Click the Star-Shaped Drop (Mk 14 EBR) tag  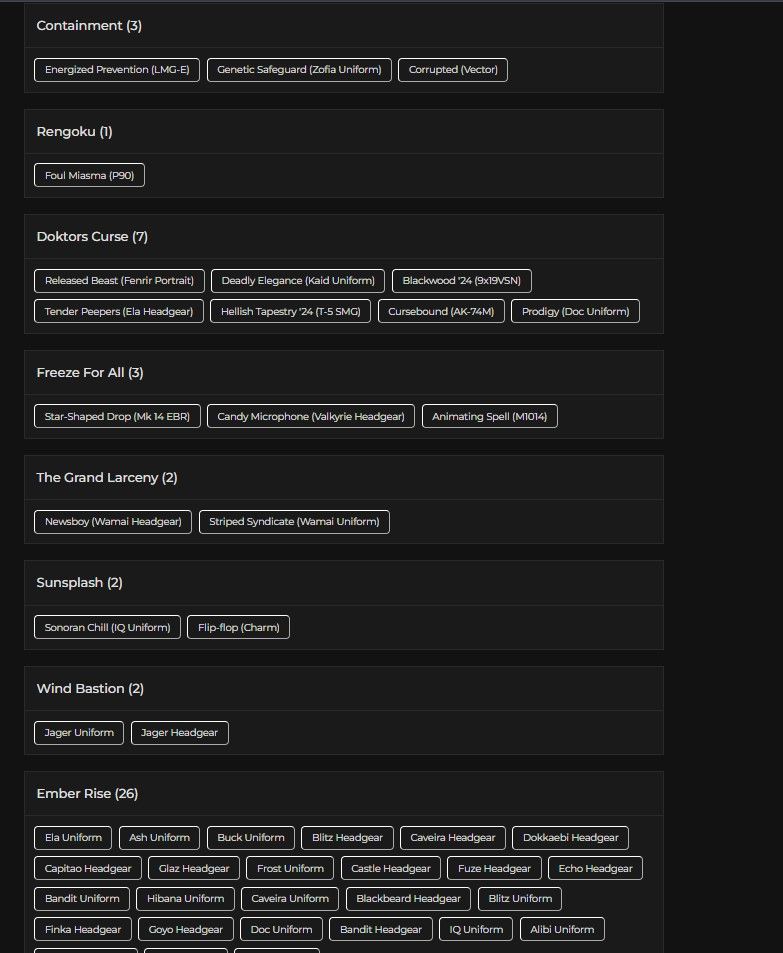click(x=117, y=416)
